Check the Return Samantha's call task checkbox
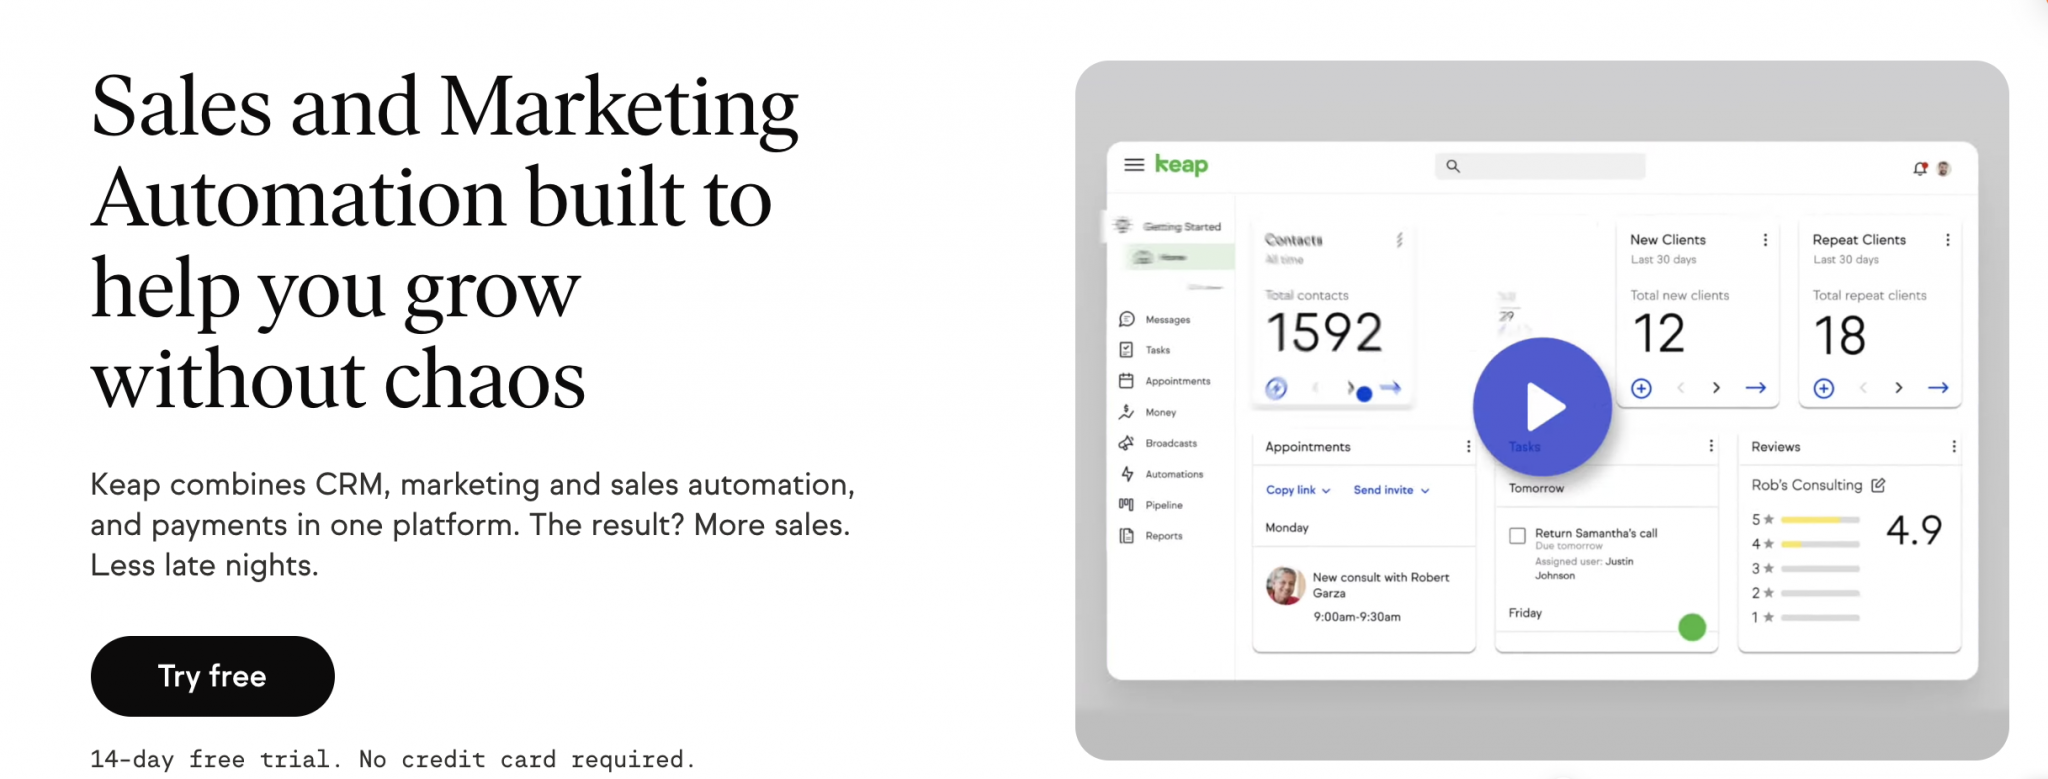Screen dimensions: 2048x779 [x=1517, y=536]
